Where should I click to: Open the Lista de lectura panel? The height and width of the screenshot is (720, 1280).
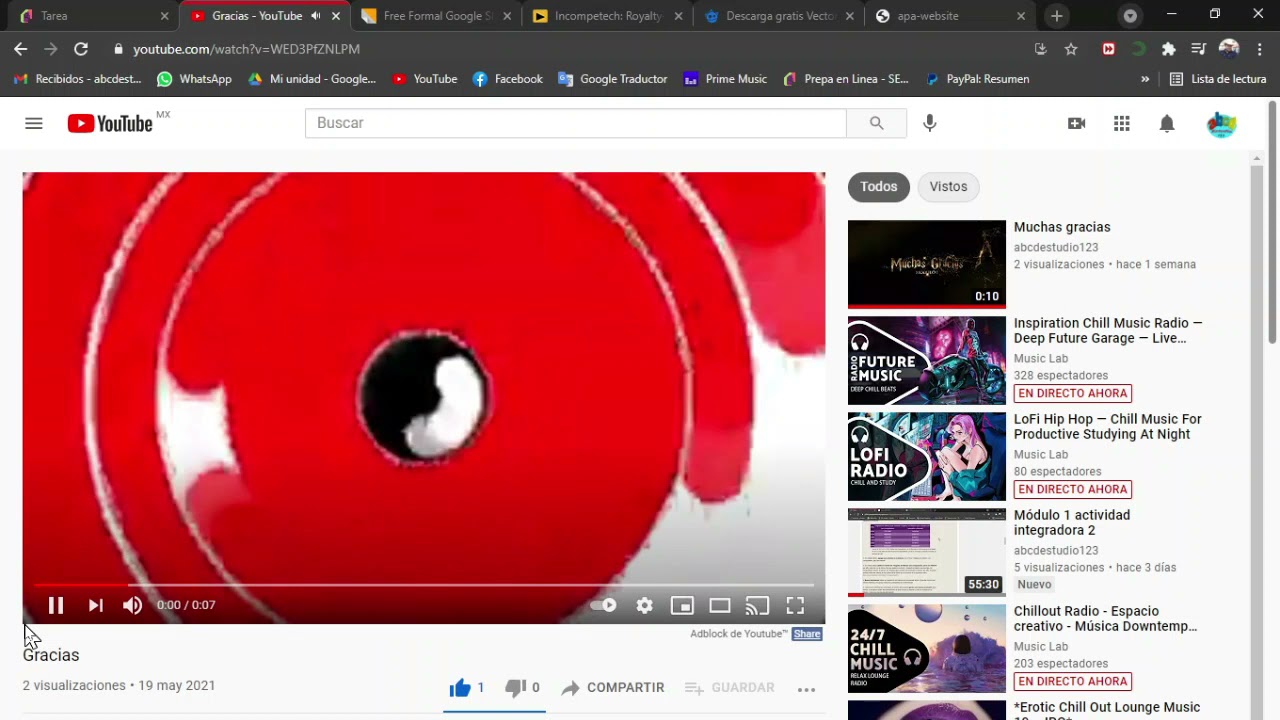click(1218, 79)
